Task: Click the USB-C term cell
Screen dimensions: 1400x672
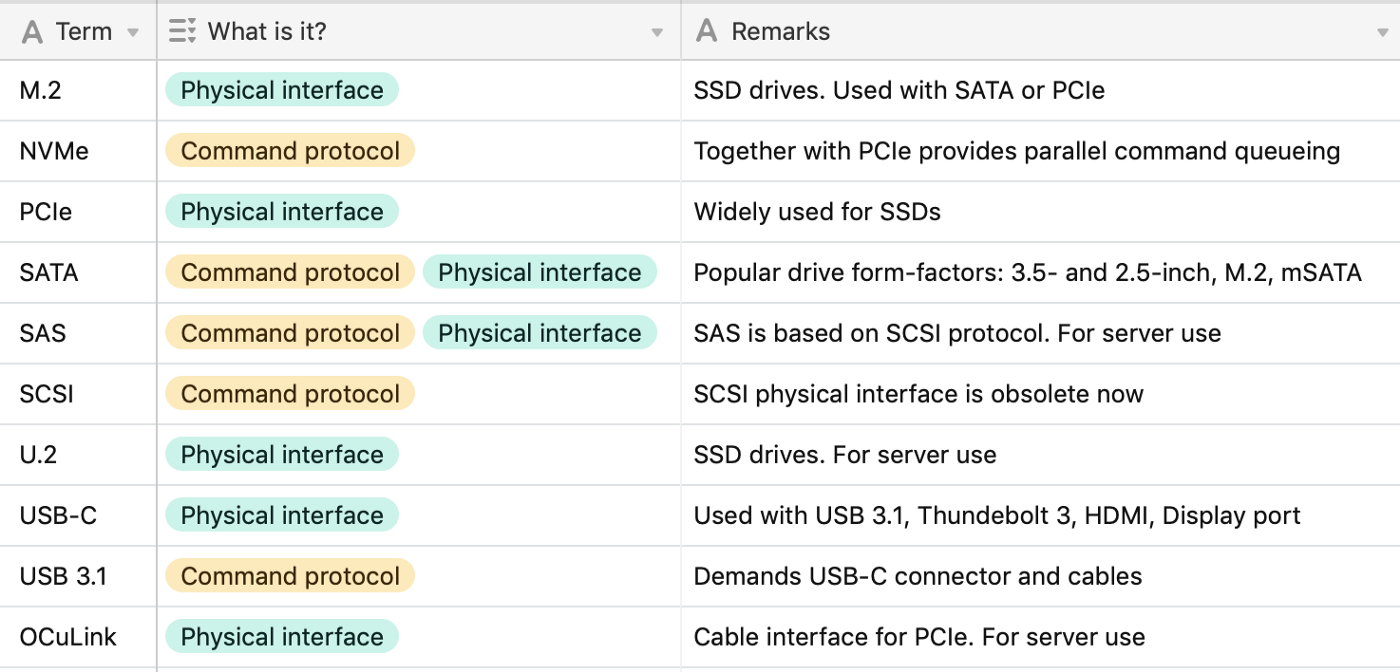Action: [x=58, y=516]
